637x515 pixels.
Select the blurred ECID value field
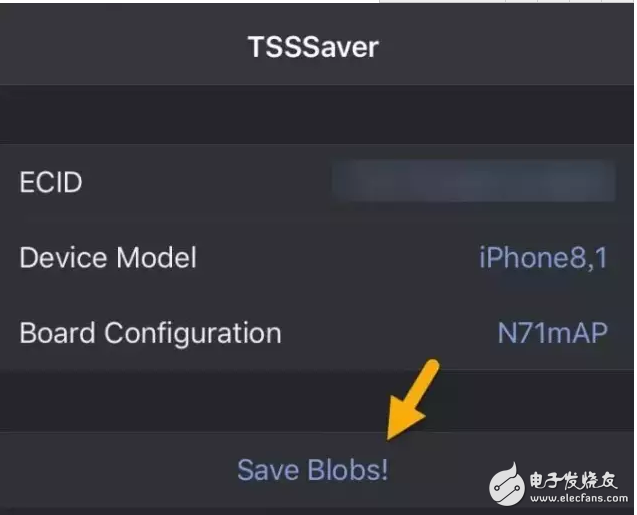point(473,181)
